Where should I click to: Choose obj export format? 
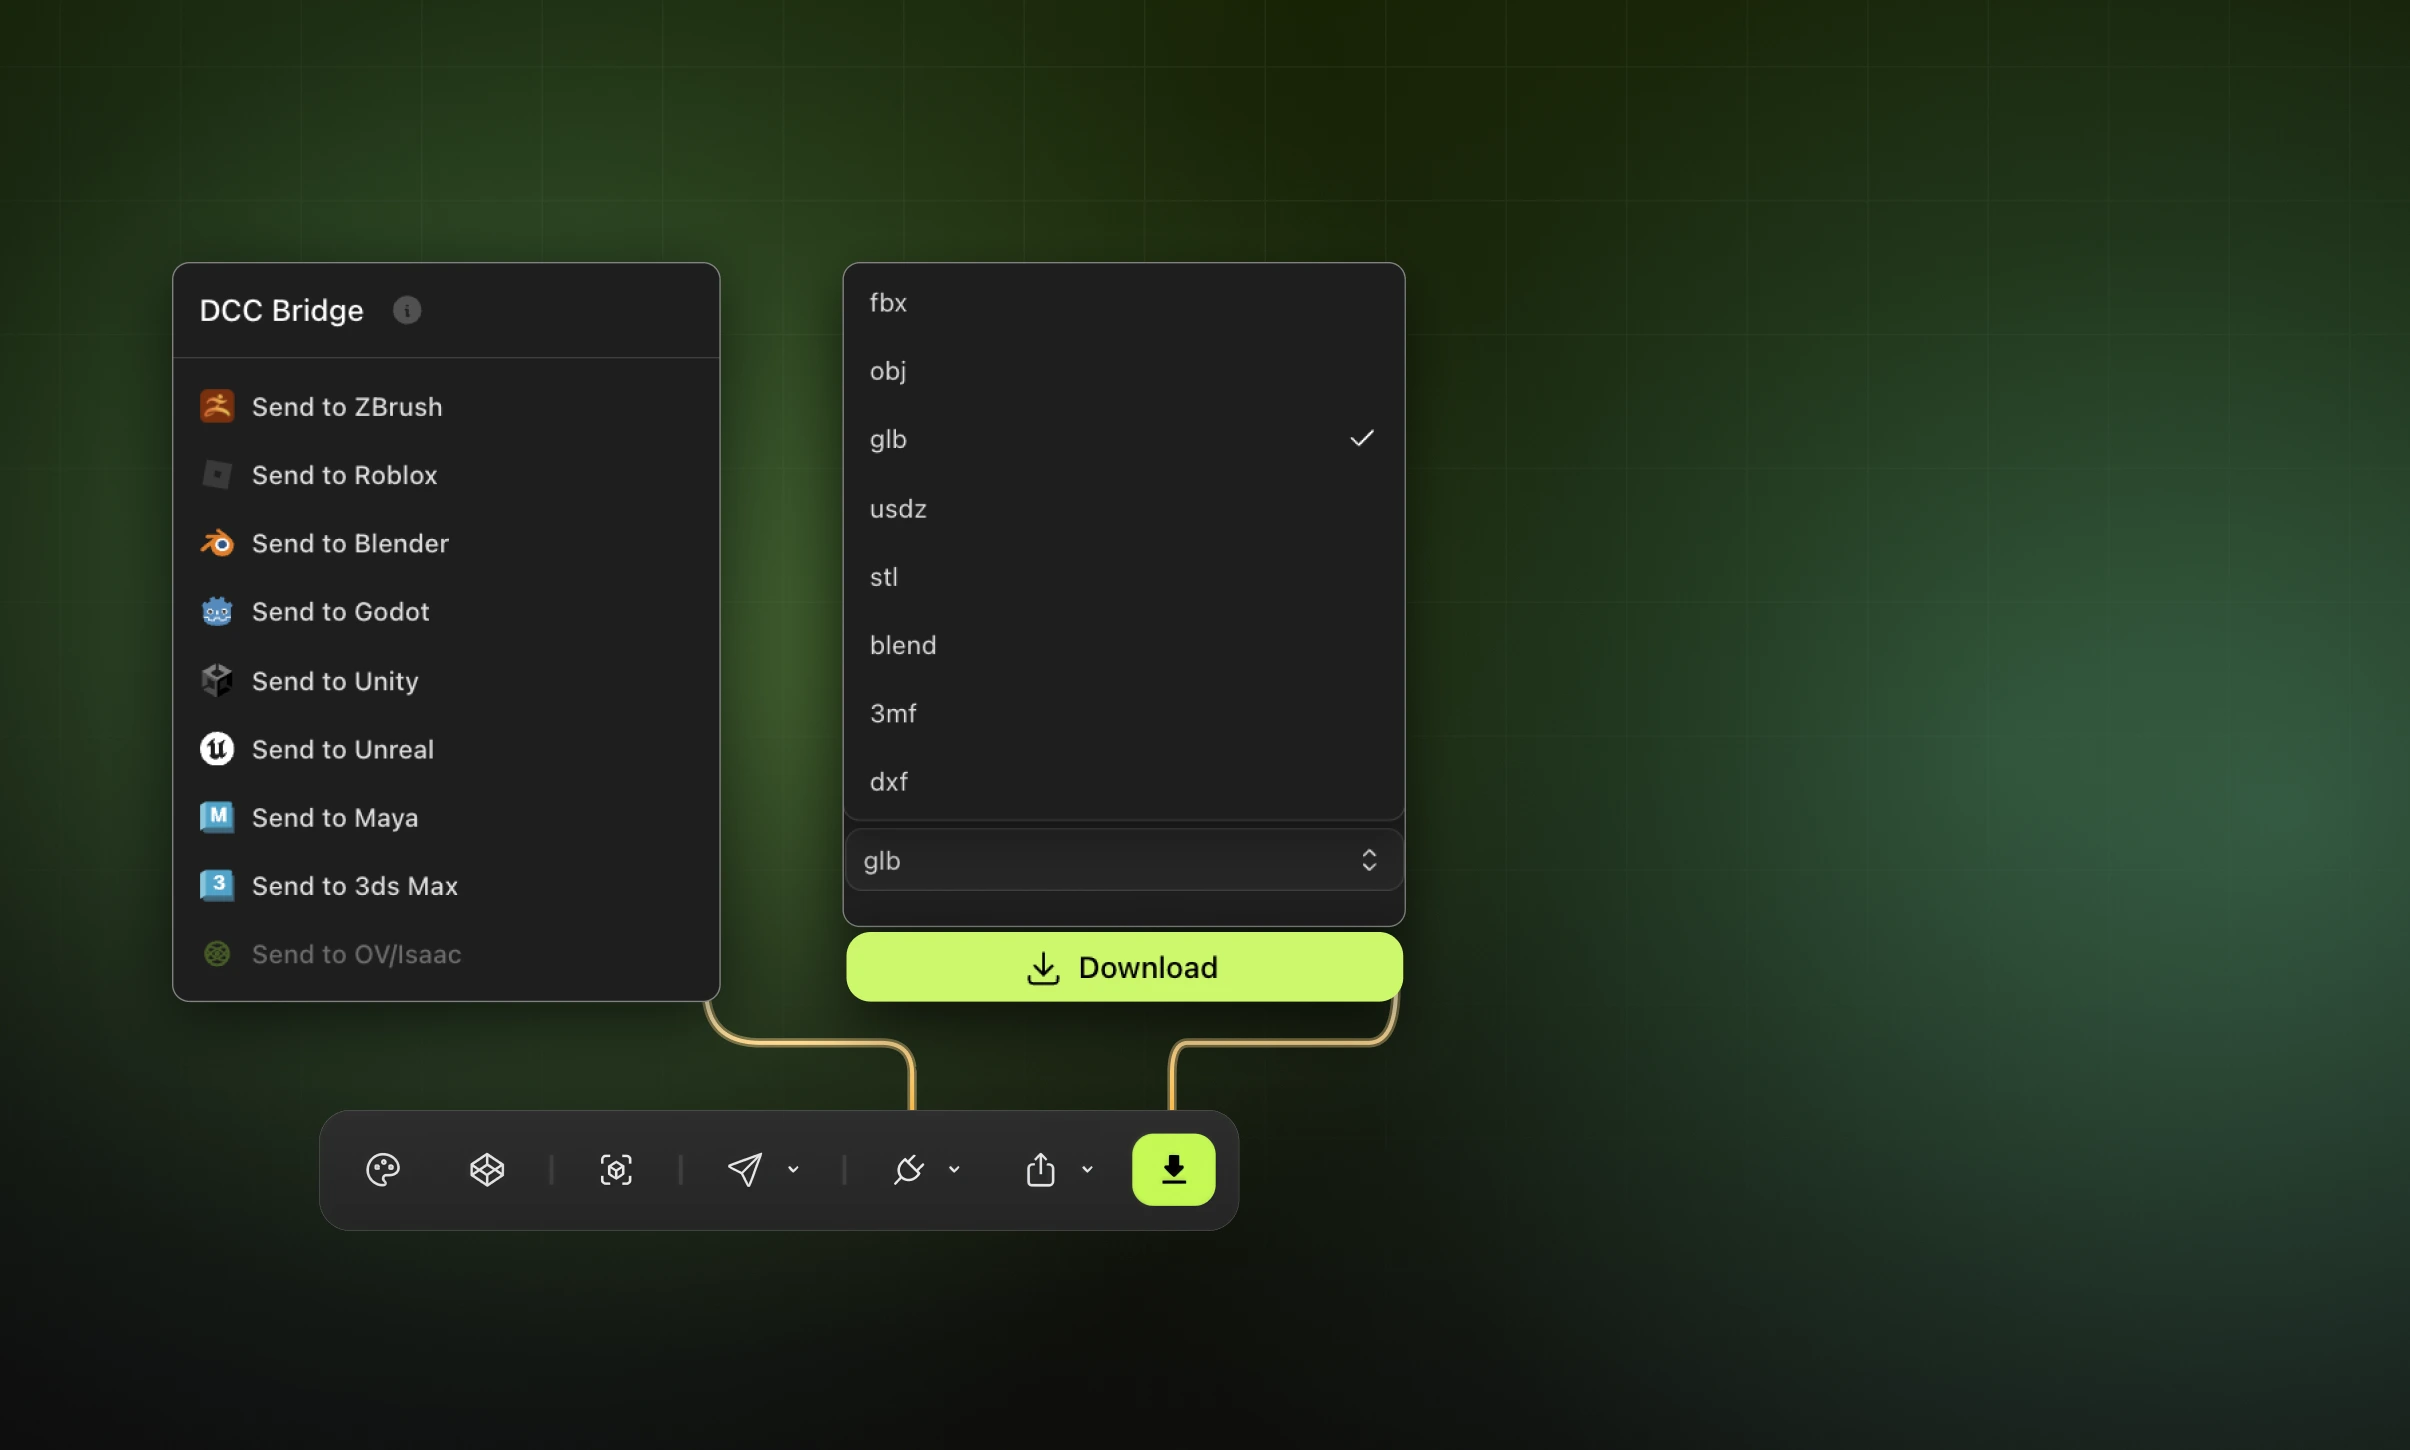pyautogui.click(x=1124, y=370)
